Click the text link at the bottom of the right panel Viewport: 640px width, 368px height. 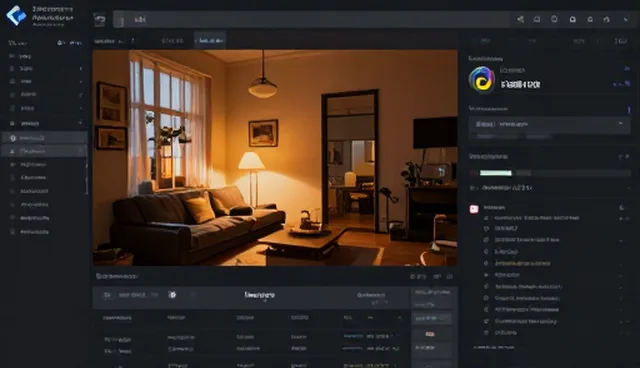493,348
